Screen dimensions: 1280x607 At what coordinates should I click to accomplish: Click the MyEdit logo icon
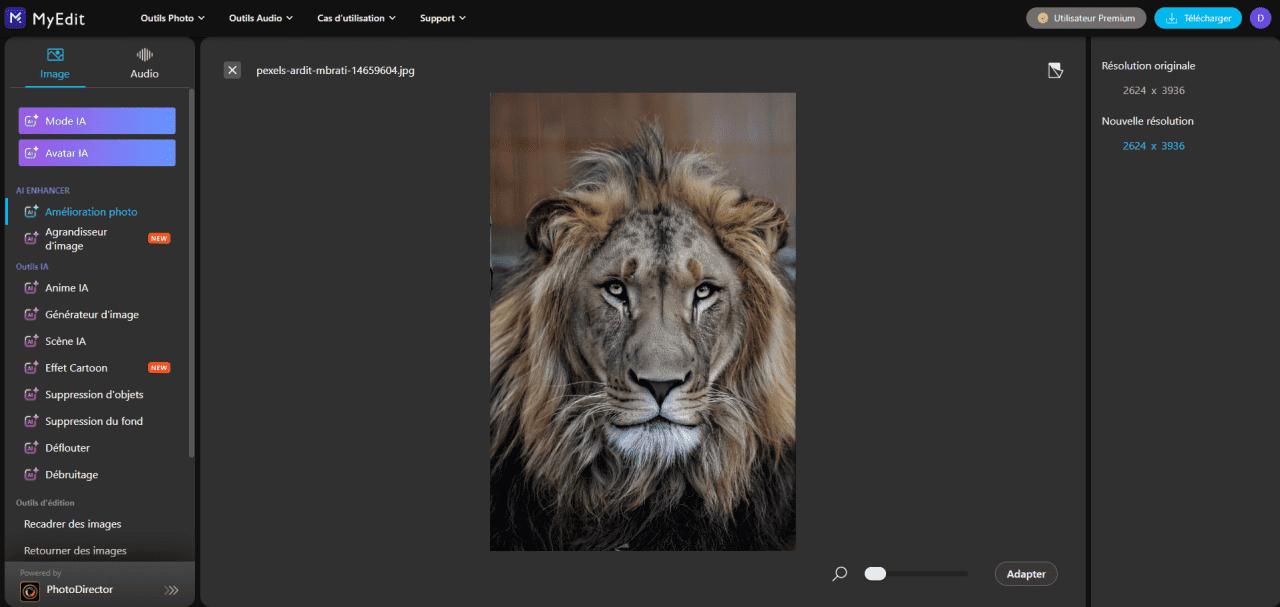16,18
